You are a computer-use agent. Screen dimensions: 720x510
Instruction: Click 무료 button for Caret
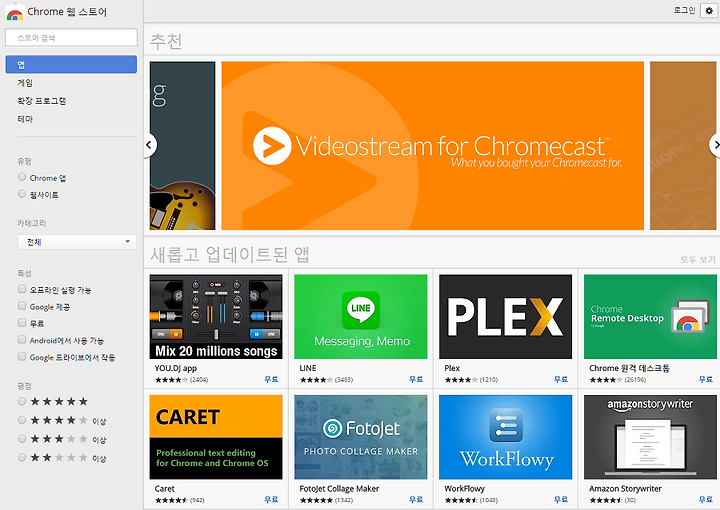pyautogui.click(x=271, y=499)
